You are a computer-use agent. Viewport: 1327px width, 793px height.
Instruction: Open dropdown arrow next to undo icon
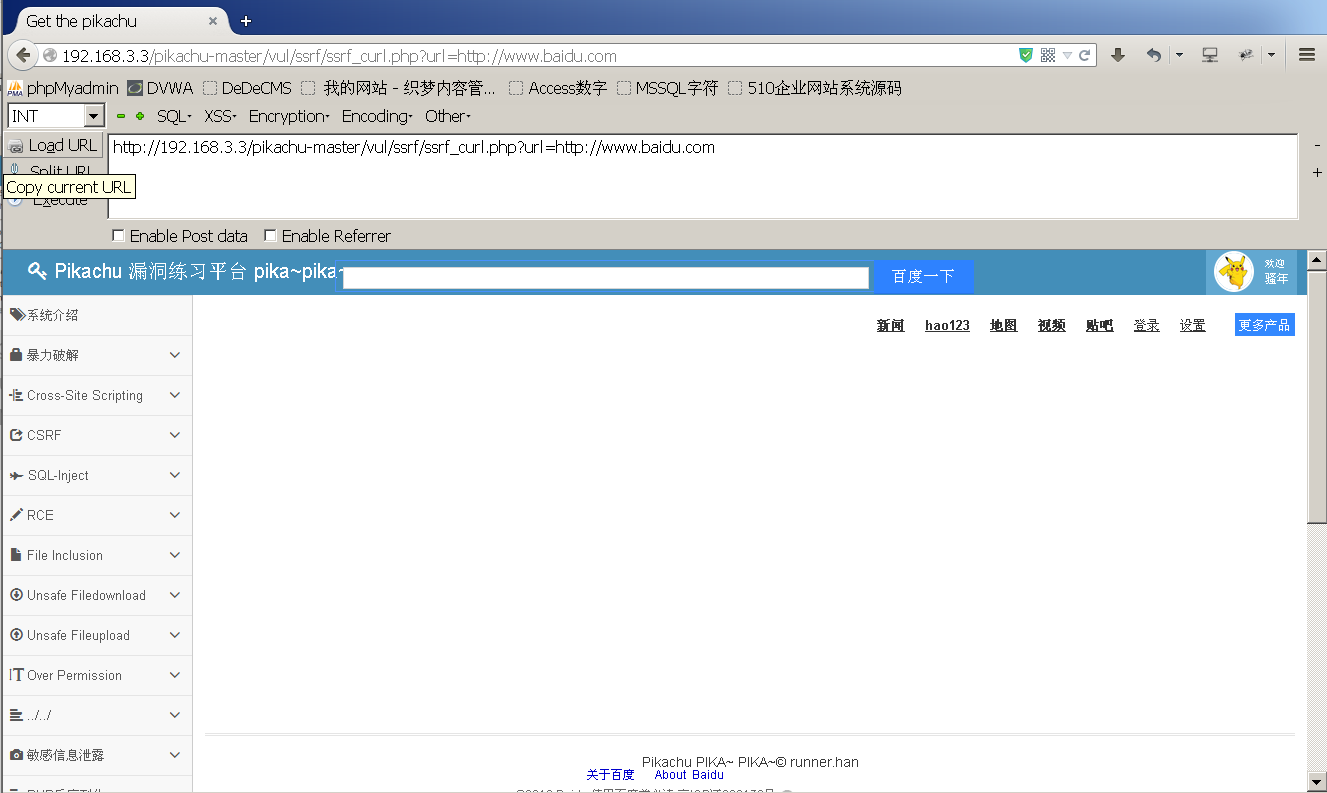coord(1180,56)
